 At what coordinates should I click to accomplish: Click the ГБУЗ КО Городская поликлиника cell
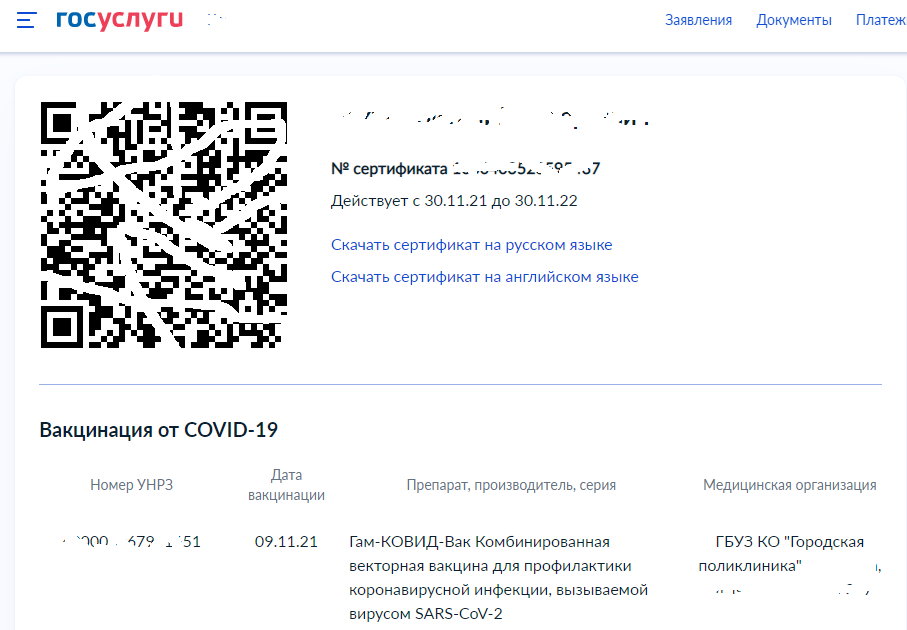(x=789, y=554)
